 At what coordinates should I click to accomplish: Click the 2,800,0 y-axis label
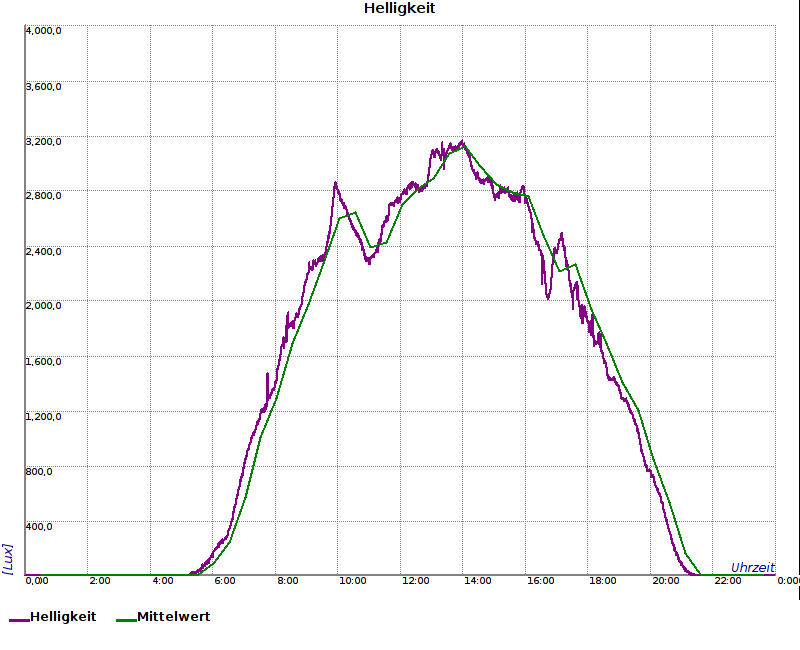click(x=43, y=195)
